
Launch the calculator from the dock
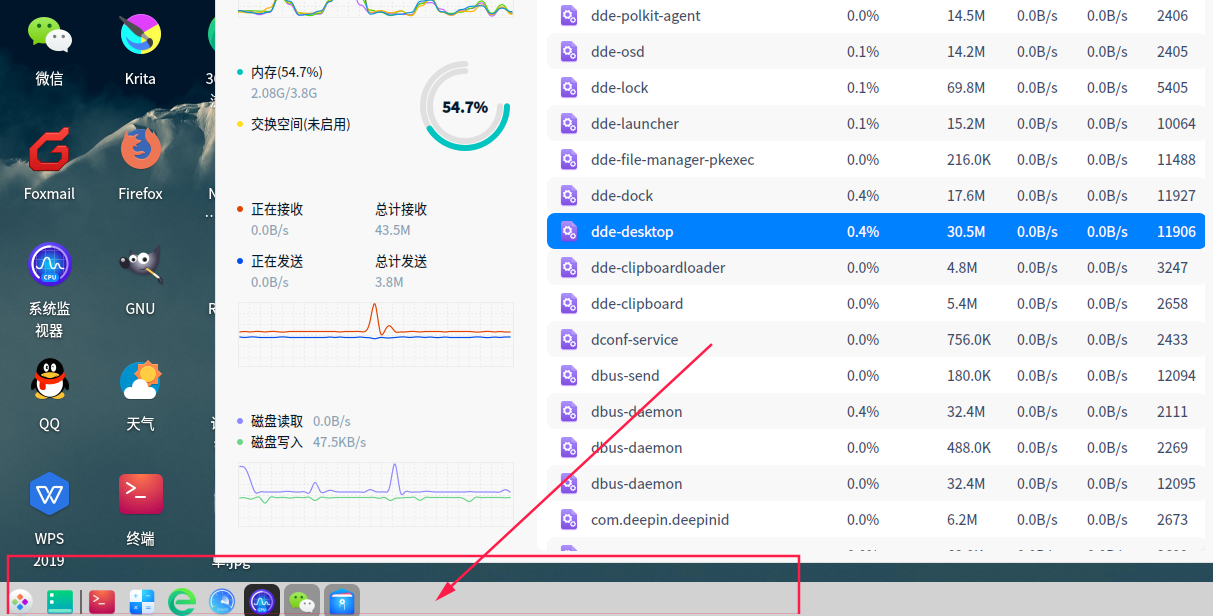click(141, 601)
